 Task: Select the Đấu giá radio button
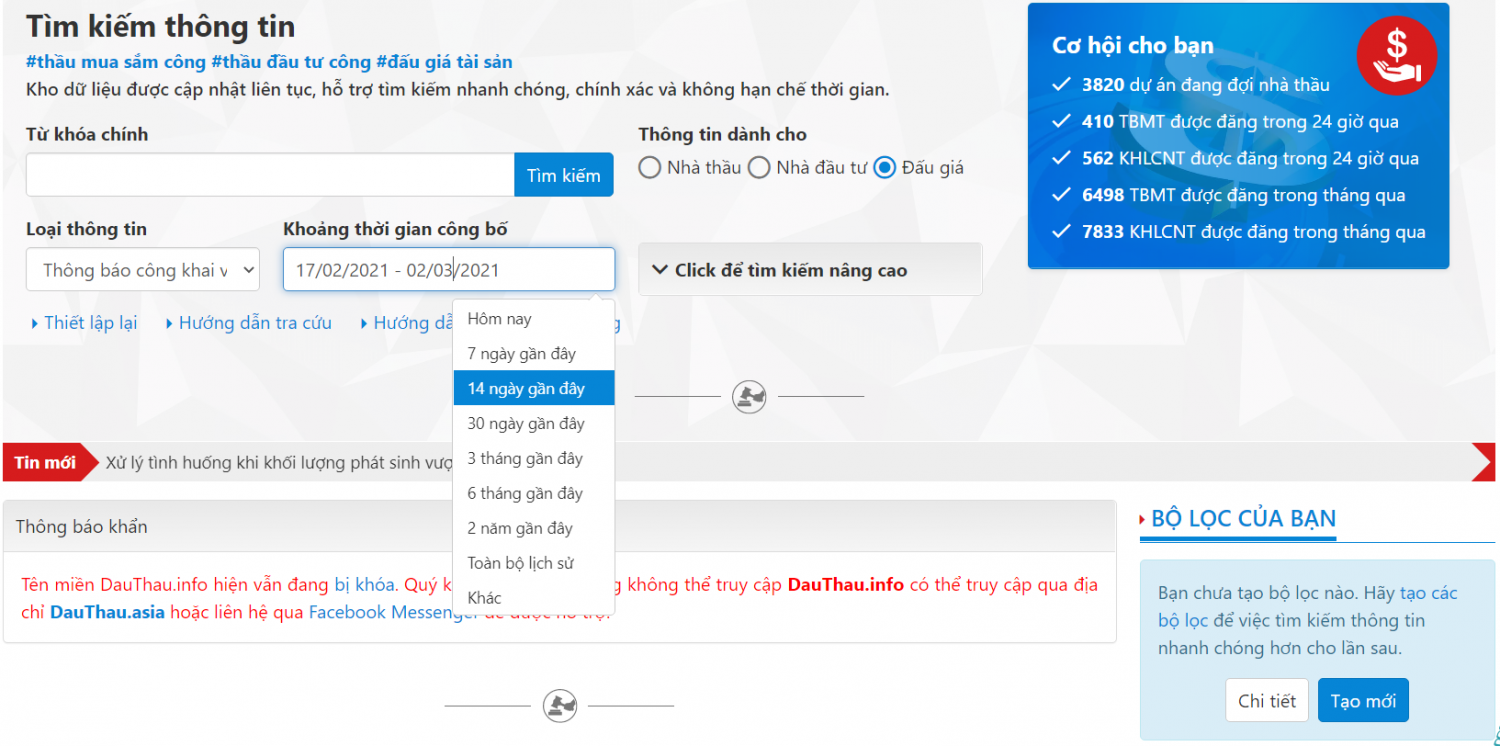click(x=884, y=167)
